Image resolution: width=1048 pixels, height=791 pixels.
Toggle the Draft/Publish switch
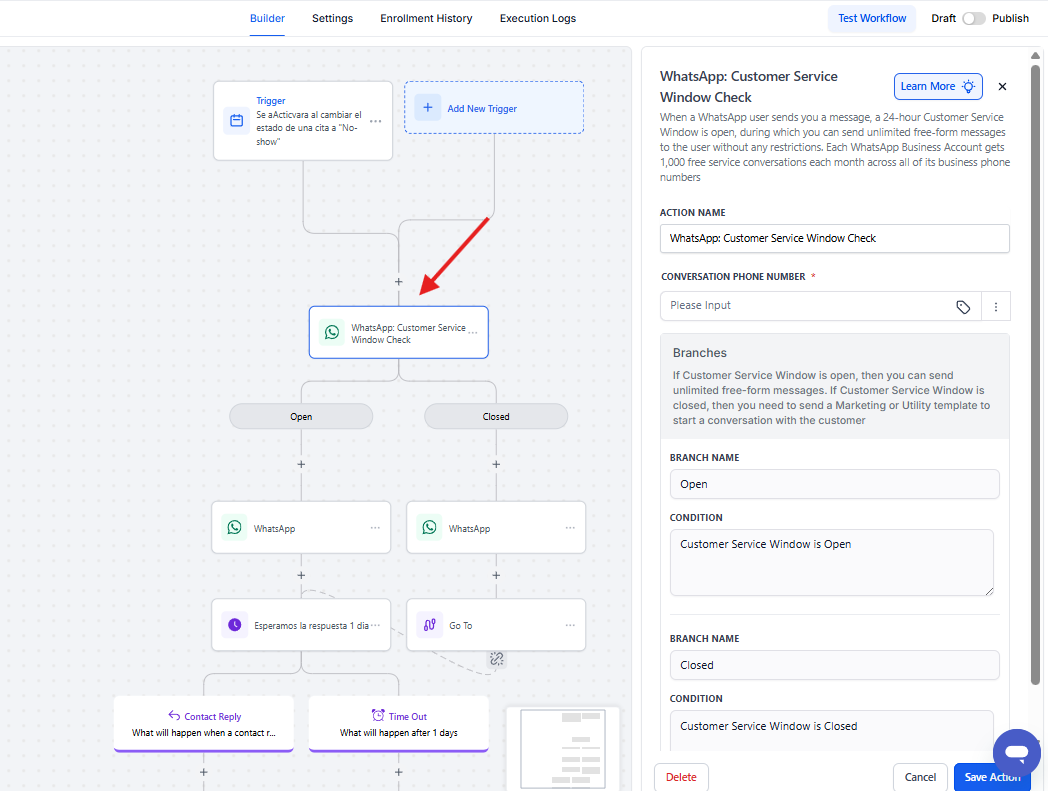tap(973, 18)
